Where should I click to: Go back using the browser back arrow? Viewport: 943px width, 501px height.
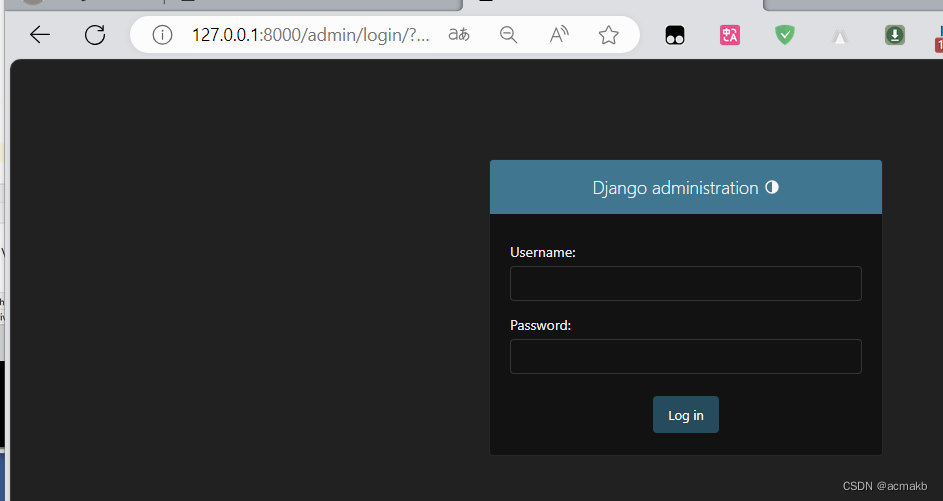(40, 35)
